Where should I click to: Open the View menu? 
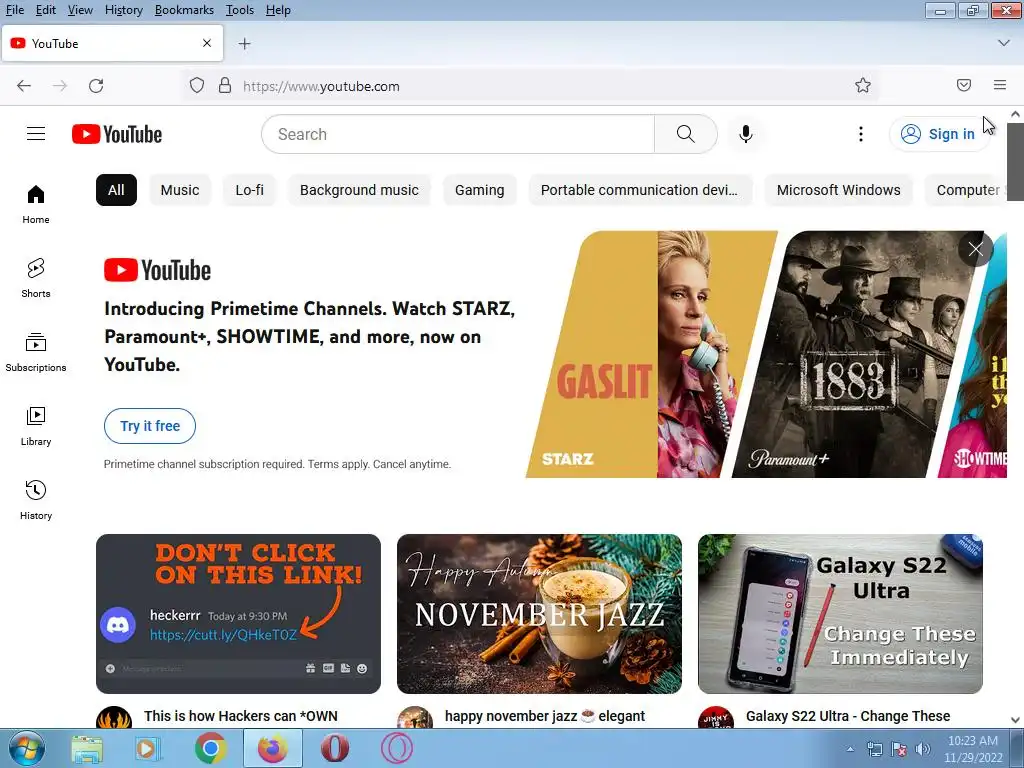click(x=80, y=10)
